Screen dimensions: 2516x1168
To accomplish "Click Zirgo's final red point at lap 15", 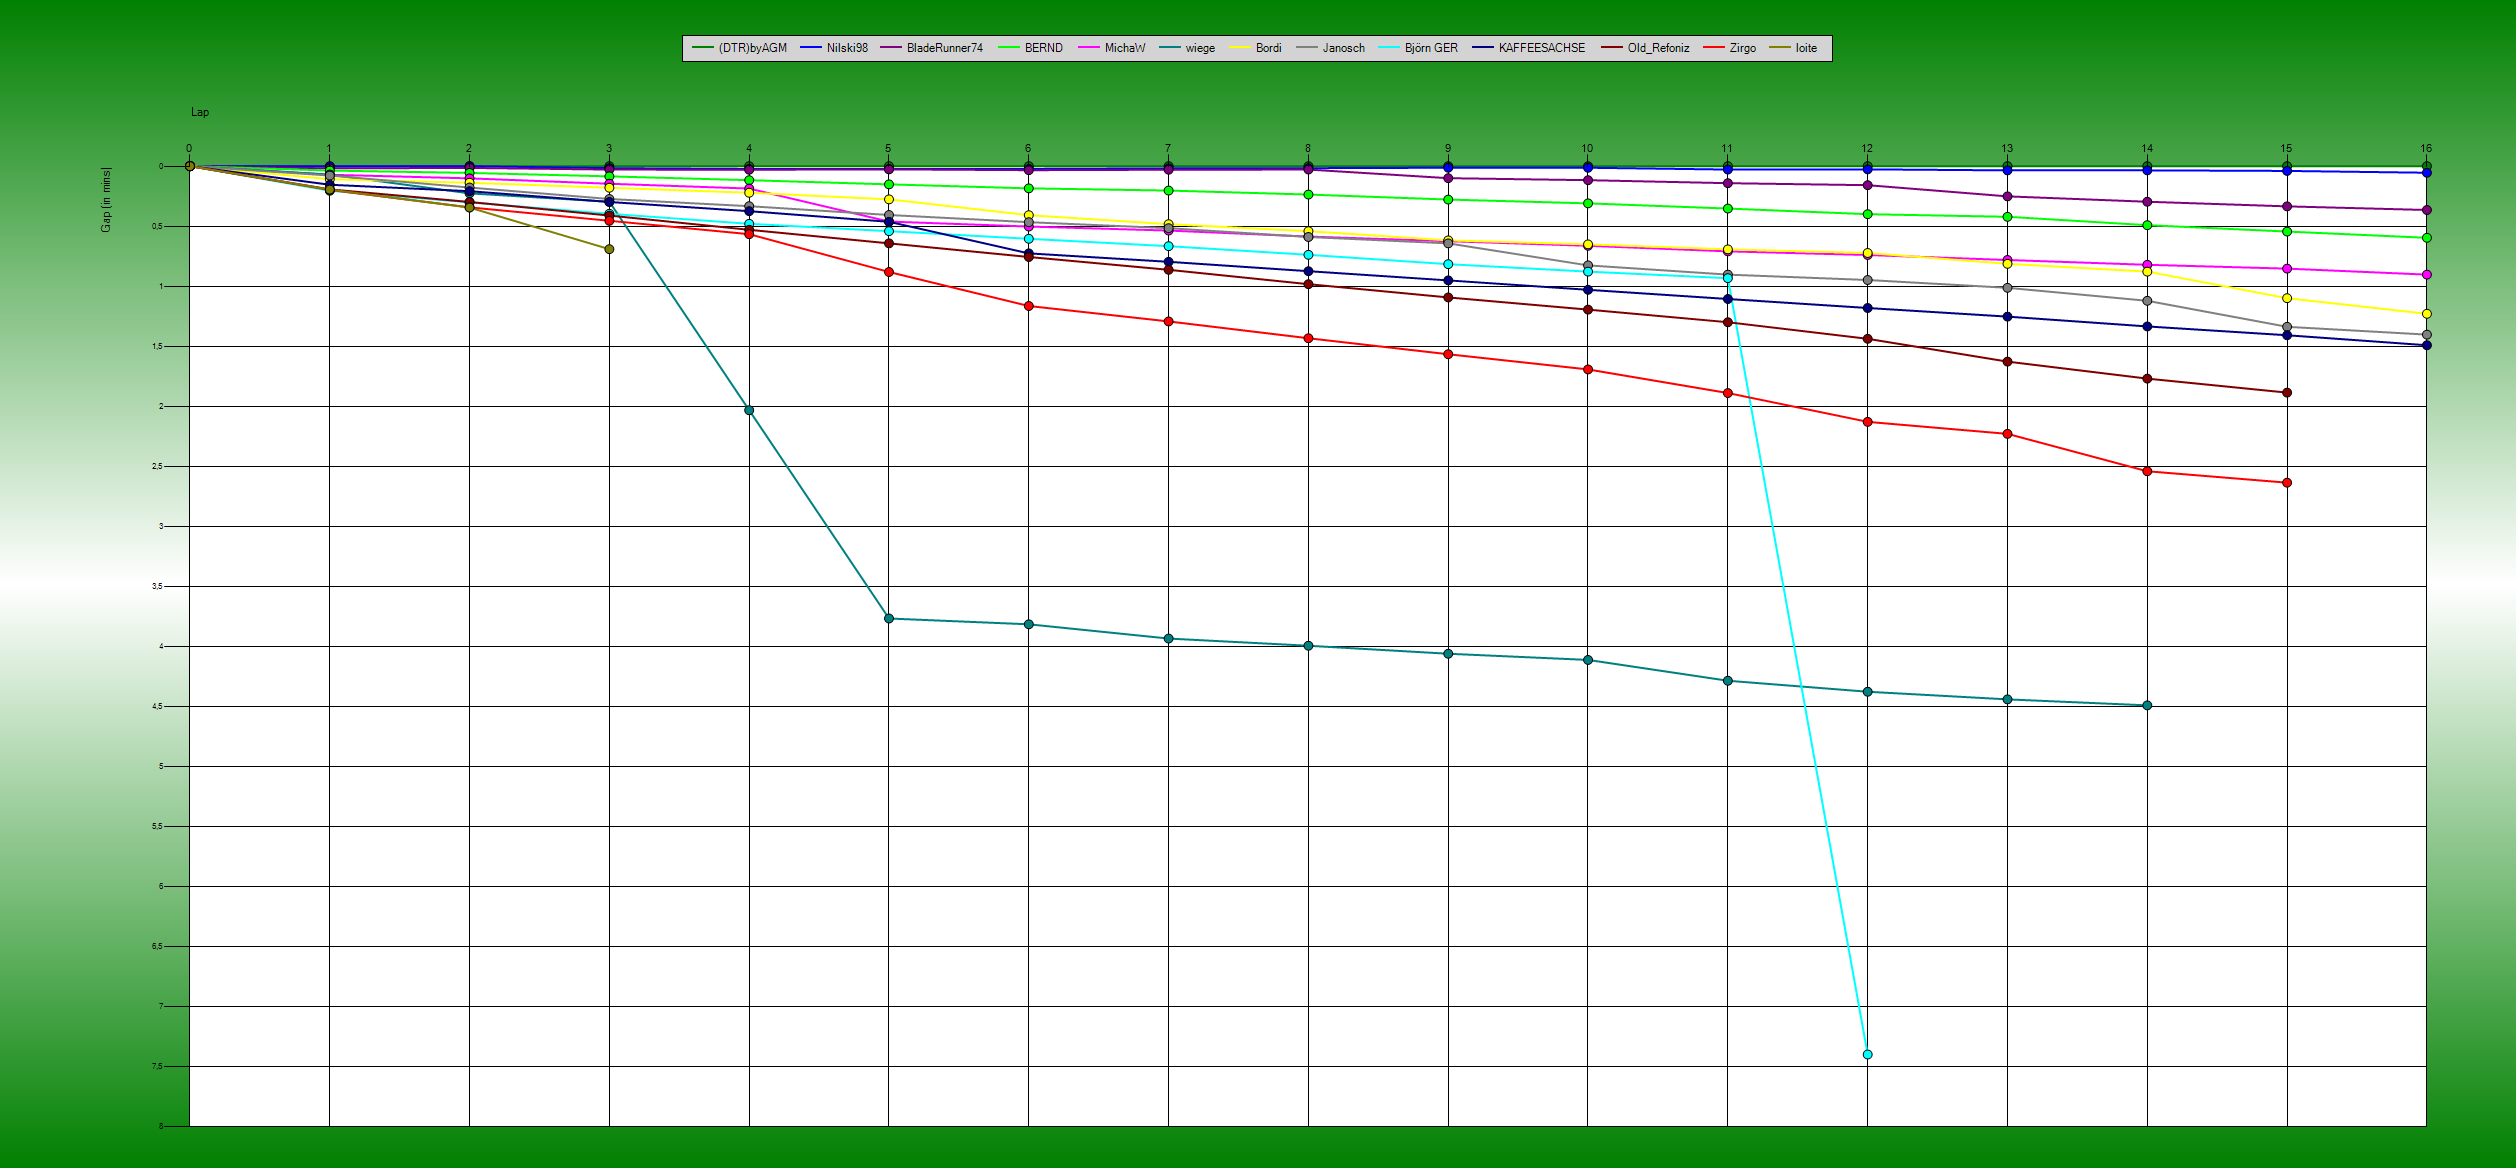I will pos(2287,483).
